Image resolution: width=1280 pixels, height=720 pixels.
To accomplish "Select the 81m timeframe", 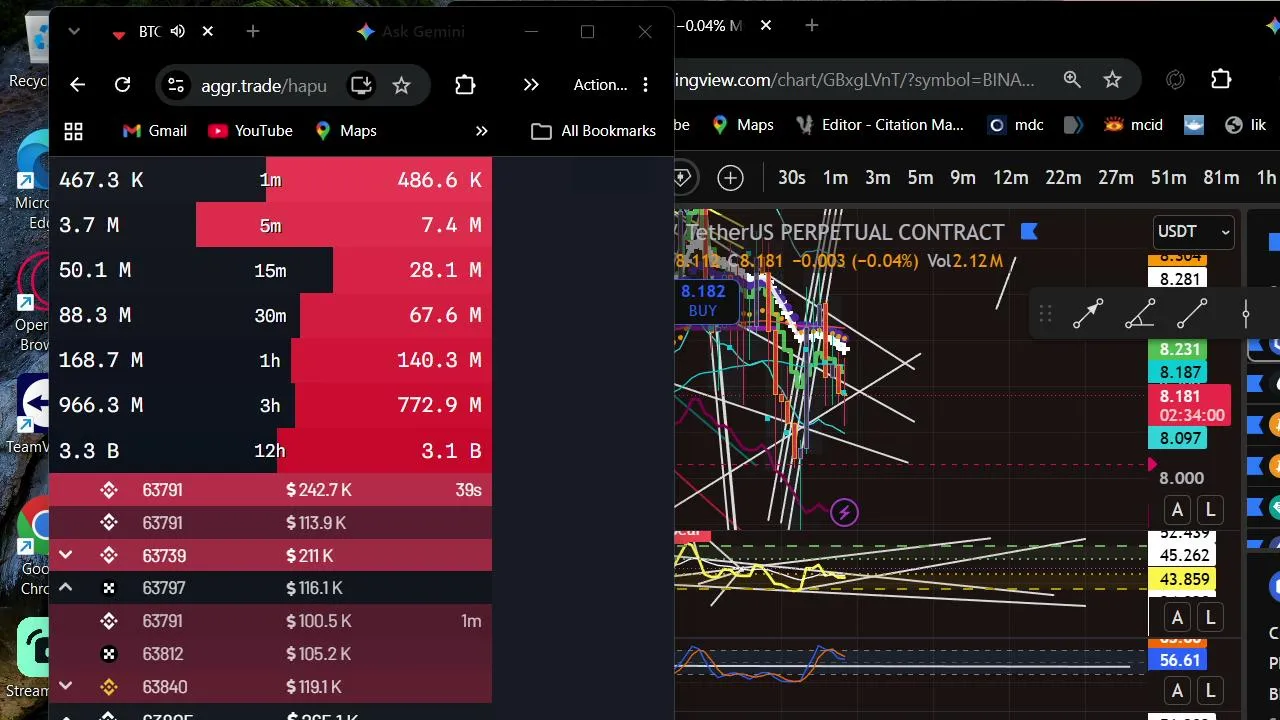I will pyautogui.click(x=1221, y=178).
